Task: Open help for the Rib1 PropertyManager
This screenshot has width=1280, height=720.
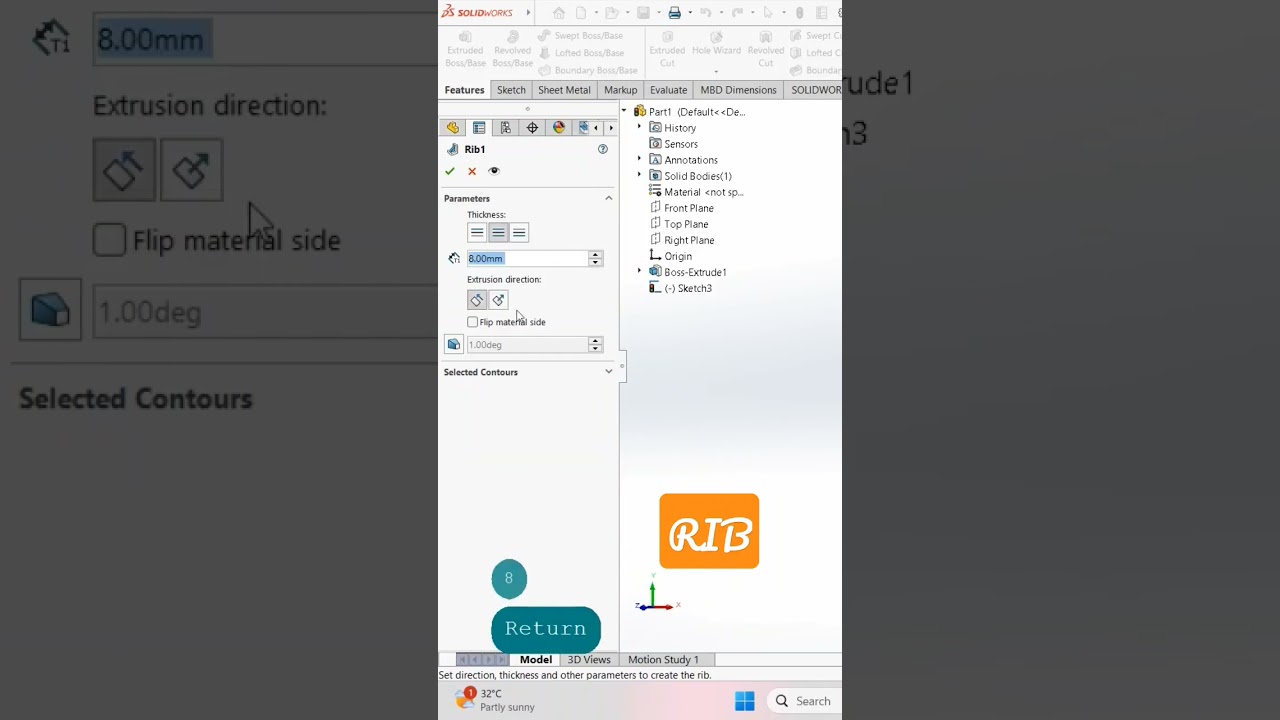Action: (x=603, y=149)
